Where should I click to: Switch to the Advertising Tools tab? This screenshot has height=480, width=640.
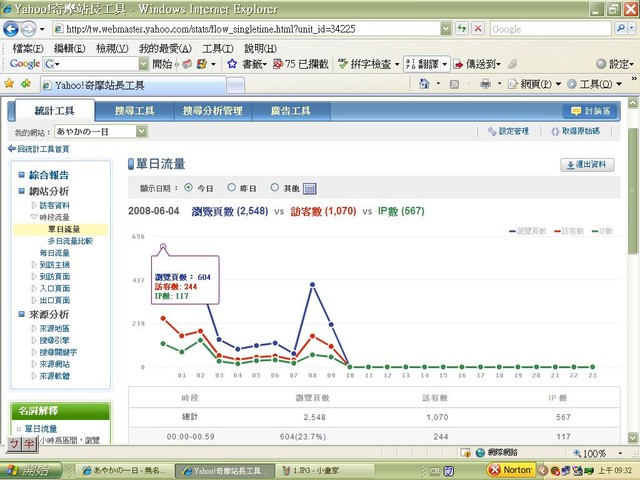tap(291, 111)
